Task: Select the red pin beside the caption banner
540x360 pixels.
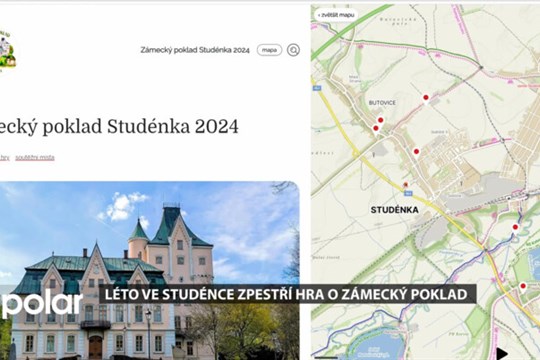Action: pyautogui.click(x=523, y=287)
